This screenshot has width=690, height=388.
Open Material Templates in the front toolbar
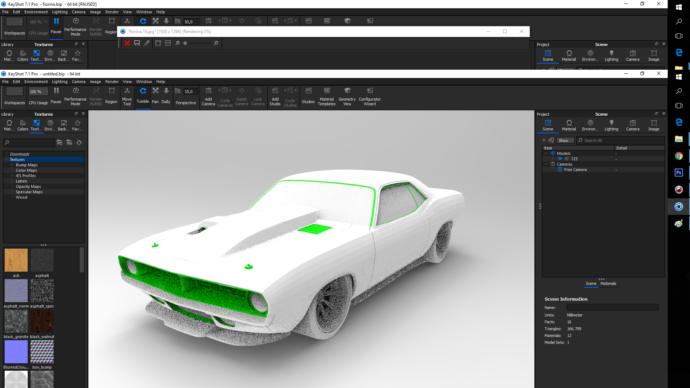tap(327, 96)
